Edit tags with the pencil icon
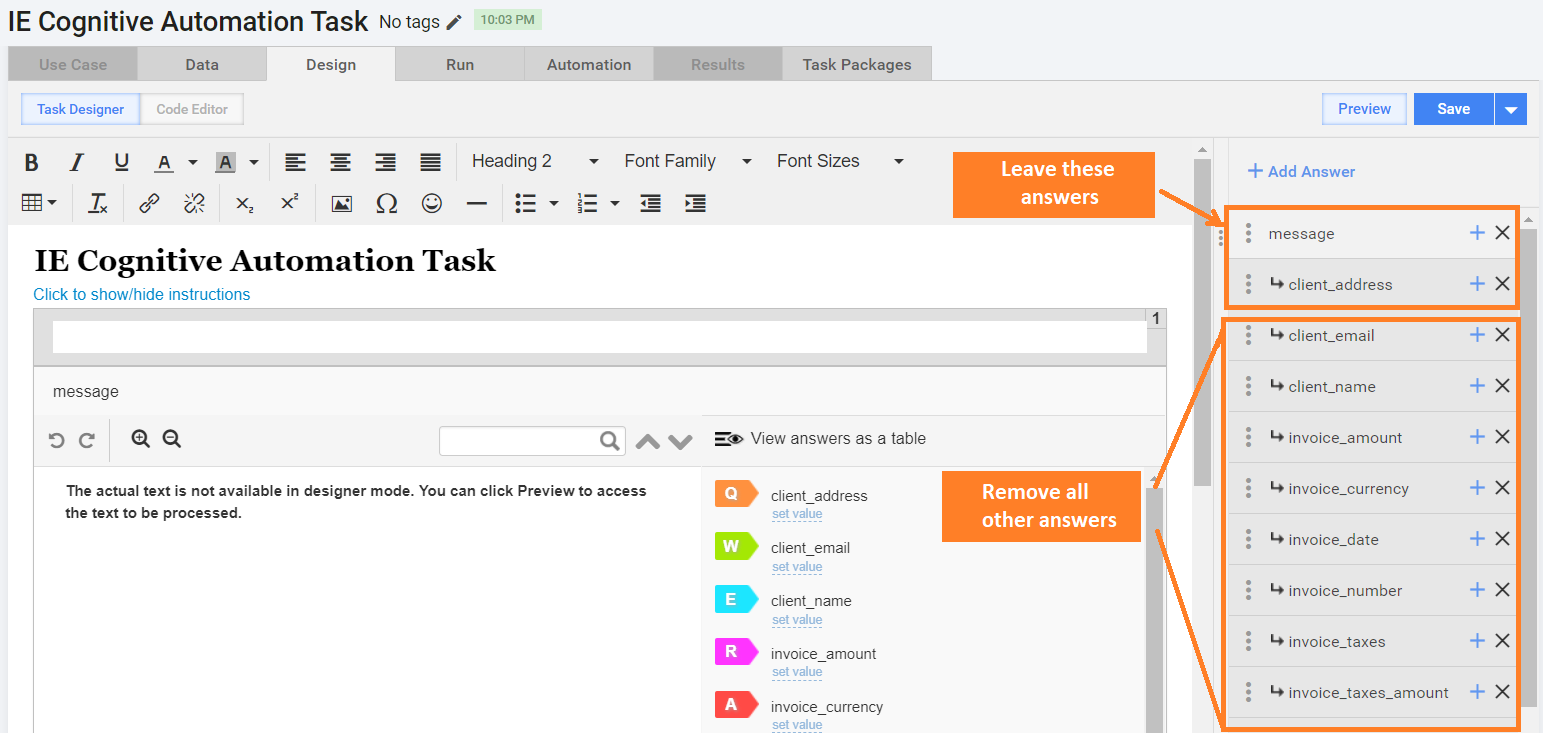Viewport: 1543px width, 733px height. (454, 22)
